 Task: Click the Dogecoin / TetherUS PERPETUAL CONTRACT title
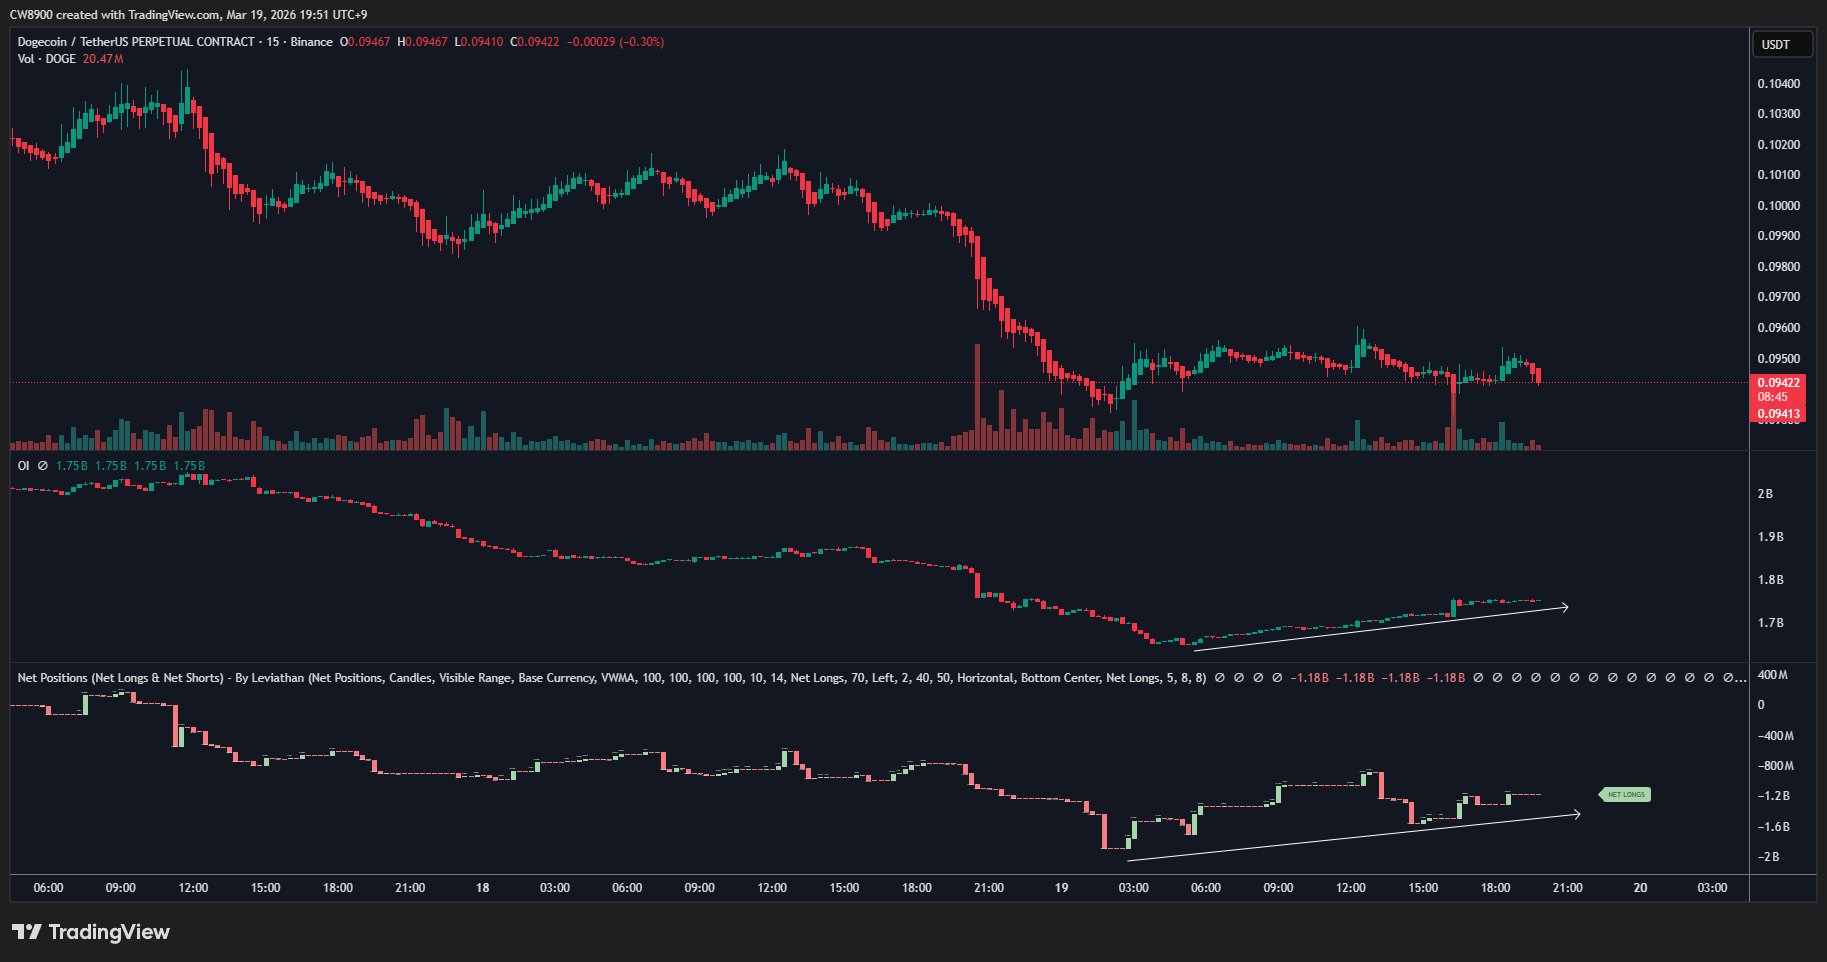pyautogui.click(x=136, y=42)
